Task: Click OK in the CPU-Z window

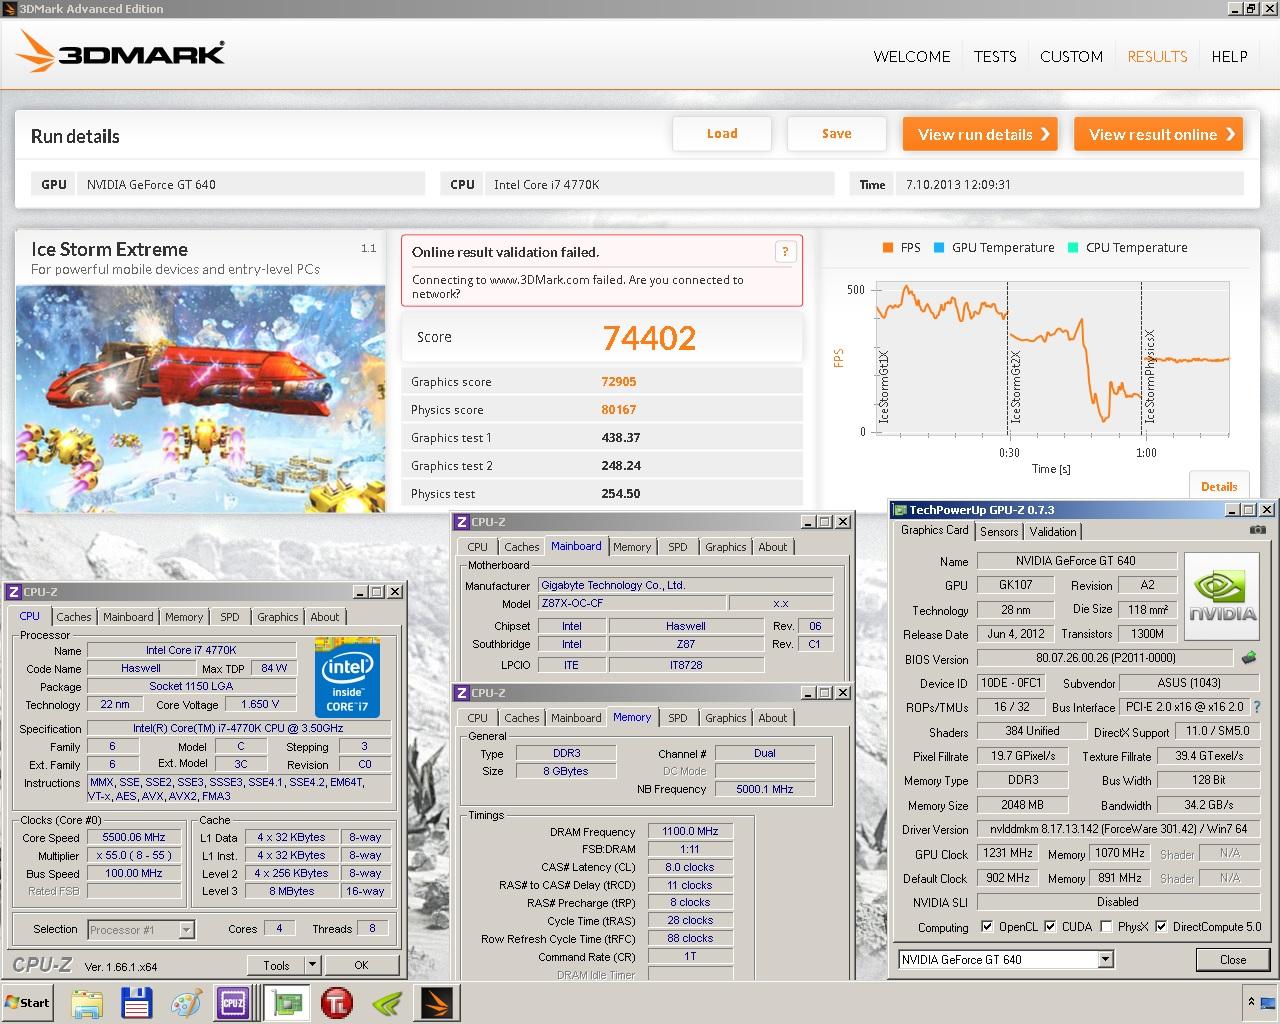Action: tap(361, 965)
